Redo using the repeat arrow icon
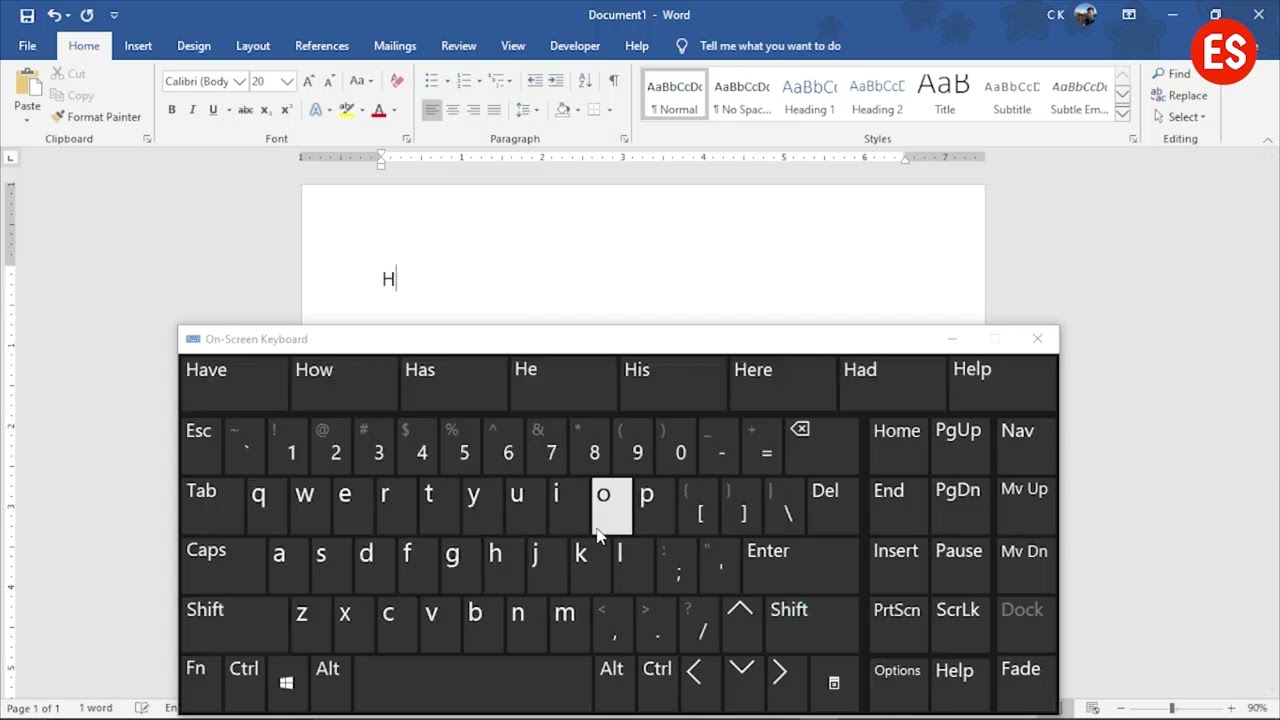 tap(87, 15)
